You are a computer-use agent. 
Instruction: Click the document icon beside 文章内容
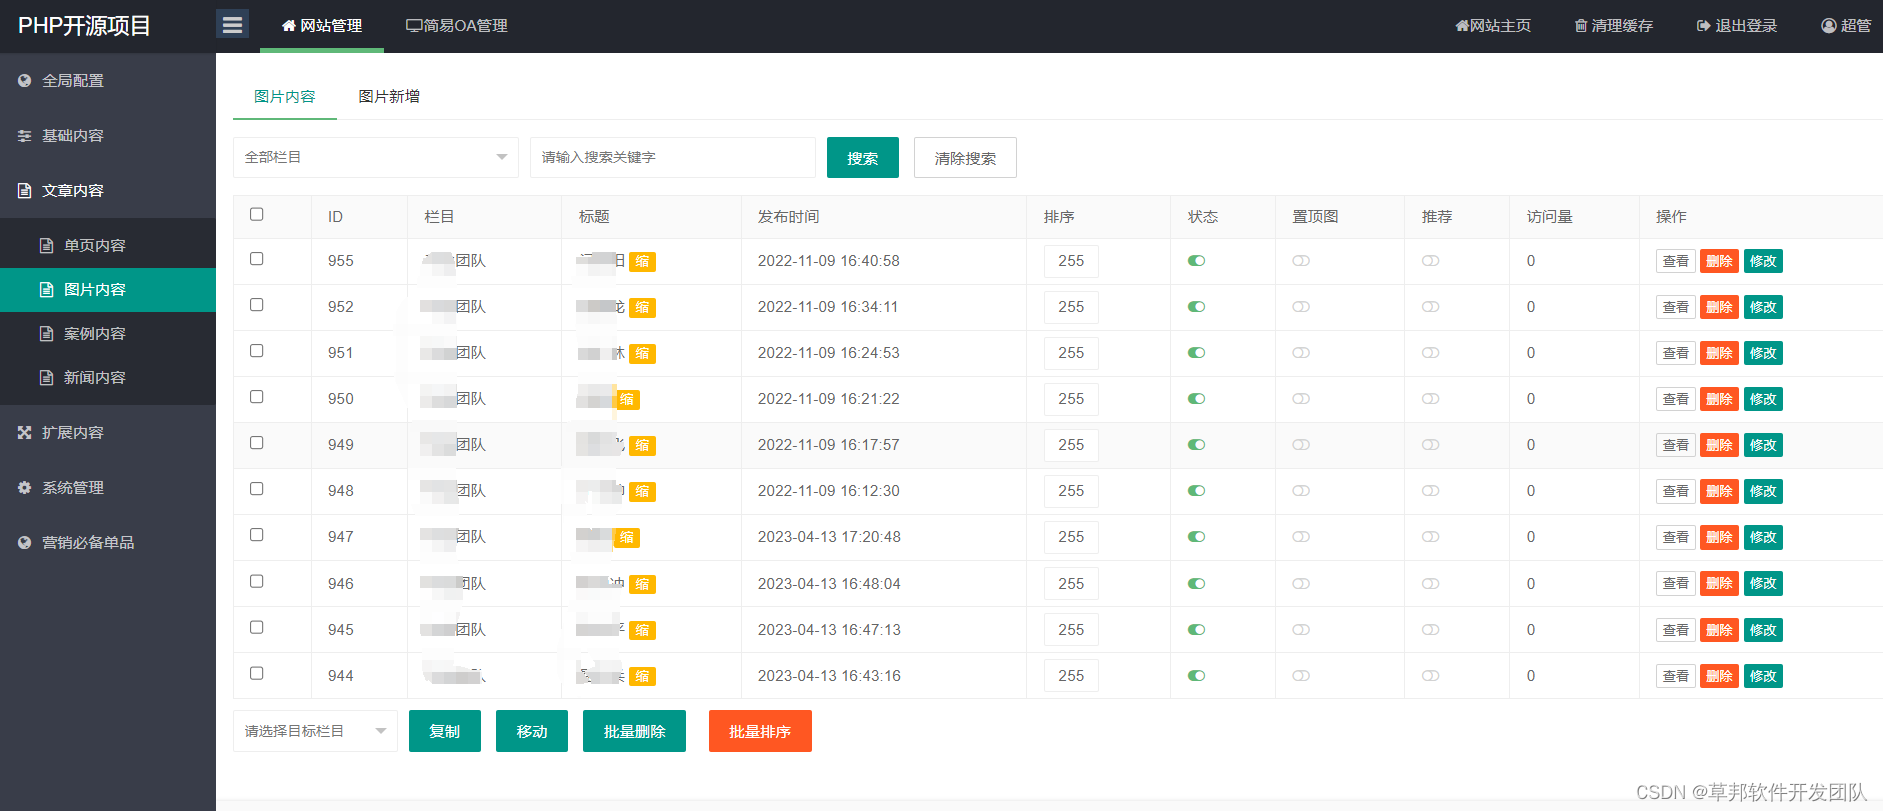(25, 191)
